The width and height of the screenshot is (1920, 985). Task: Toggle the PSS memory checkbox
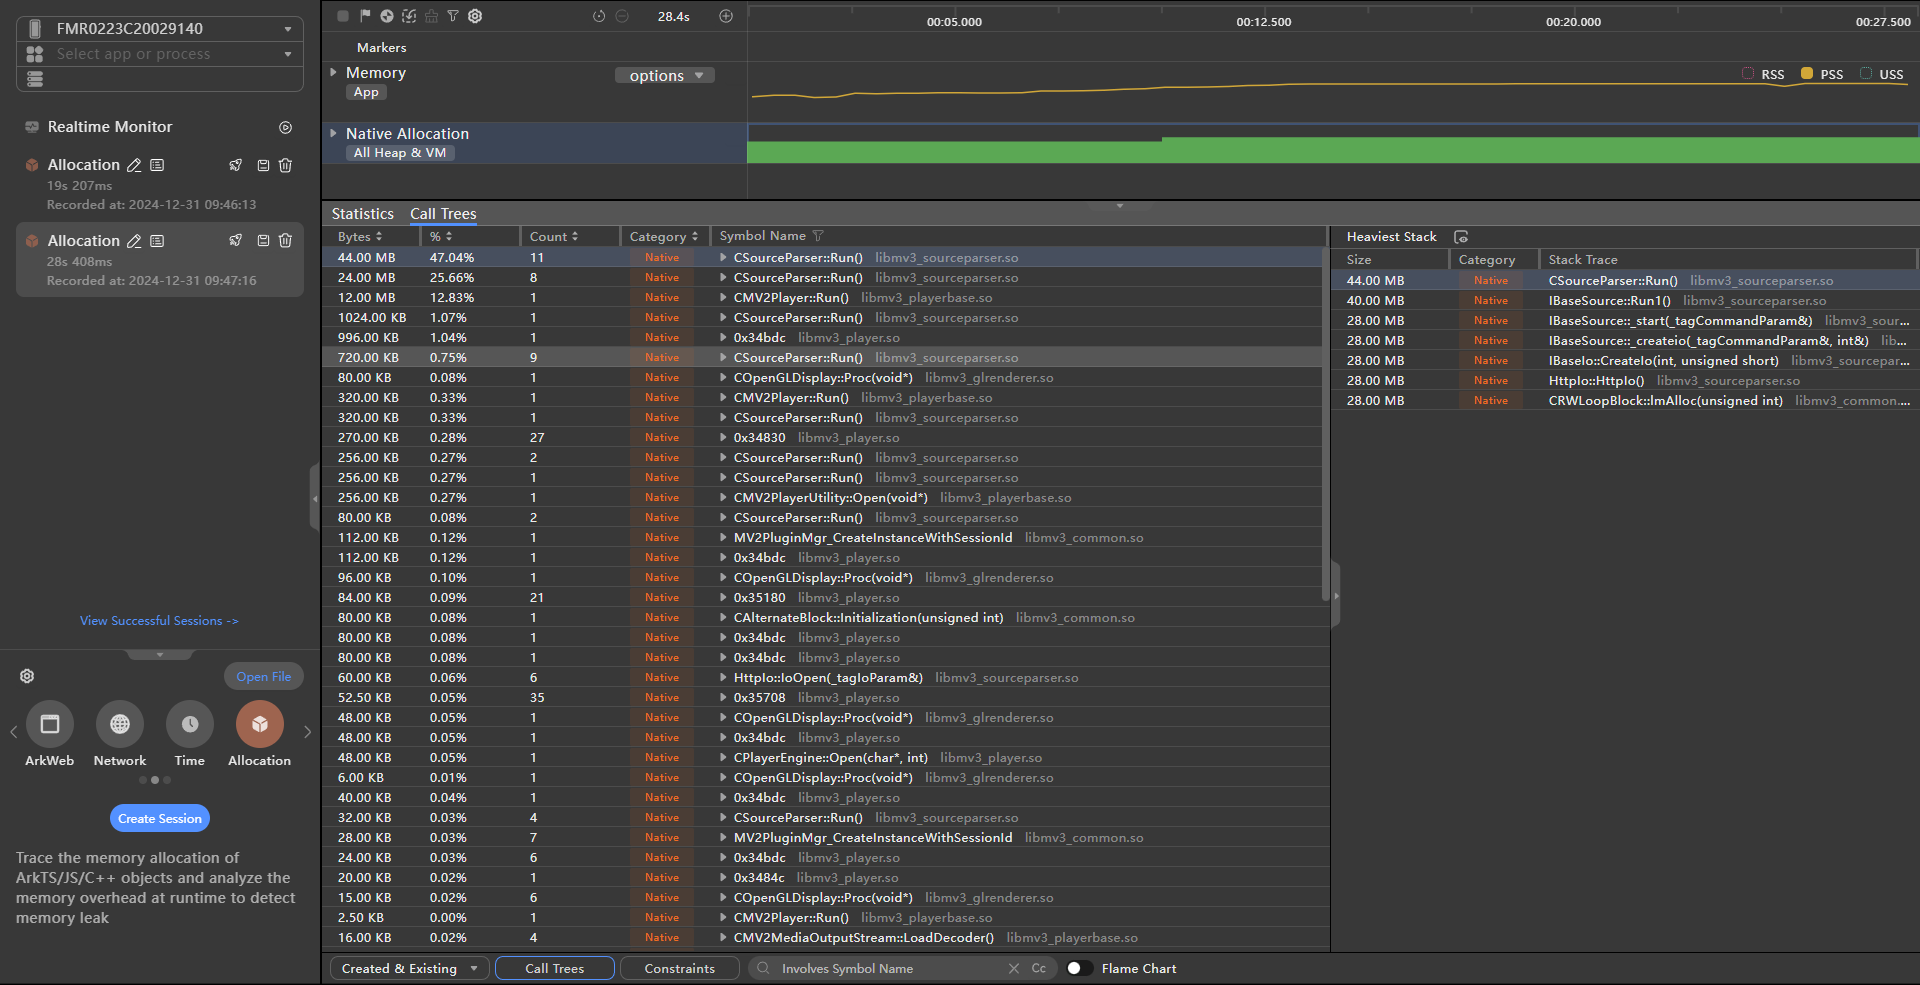(x=1807, y=73)
